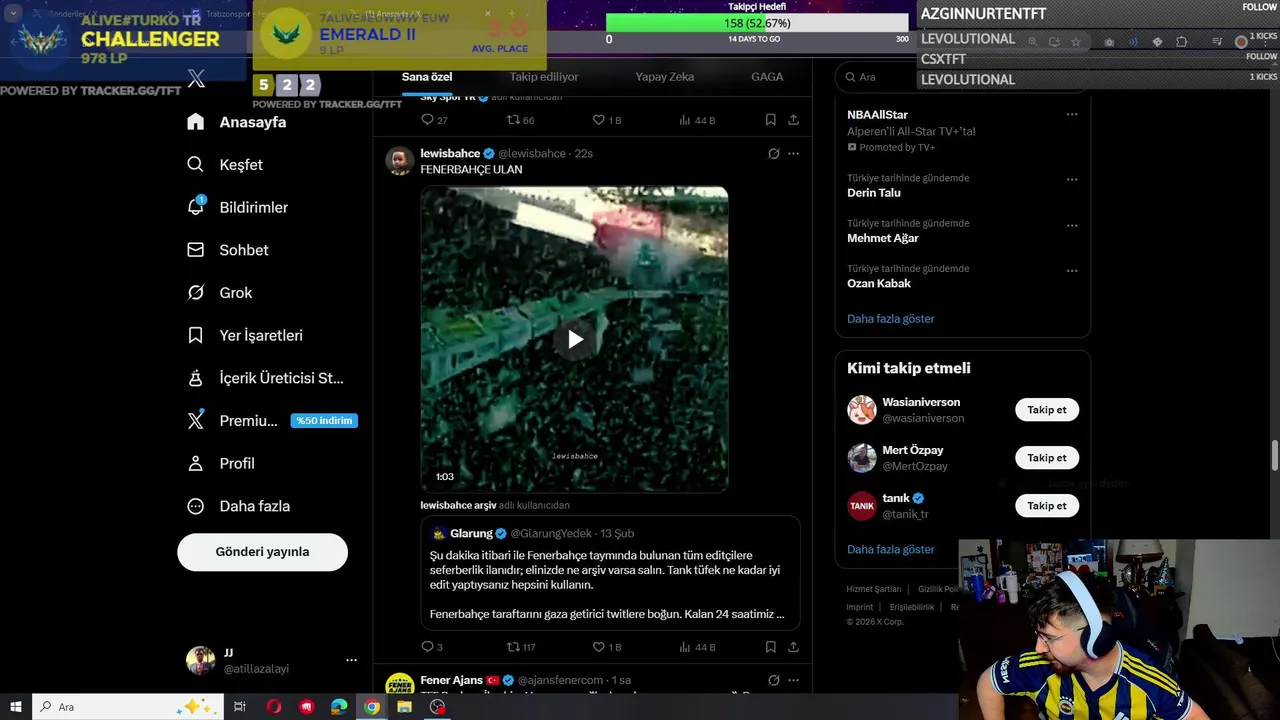Open the Erişilebilirlik footer link
Screen dimensions: 1280x720
click(912, 607)
